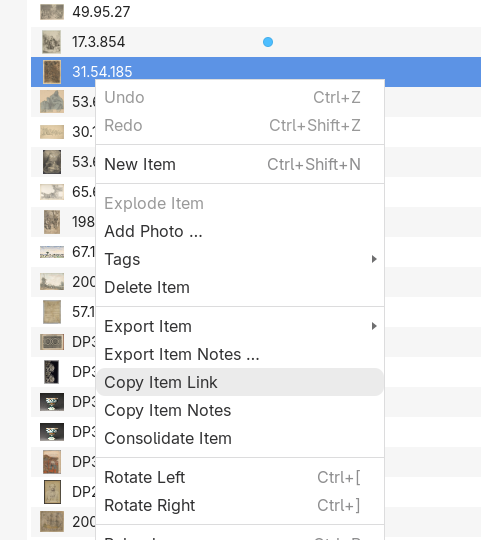481x540 pixels.
Task: Open the Tags submenu
Action: click(x=240, y=259)
